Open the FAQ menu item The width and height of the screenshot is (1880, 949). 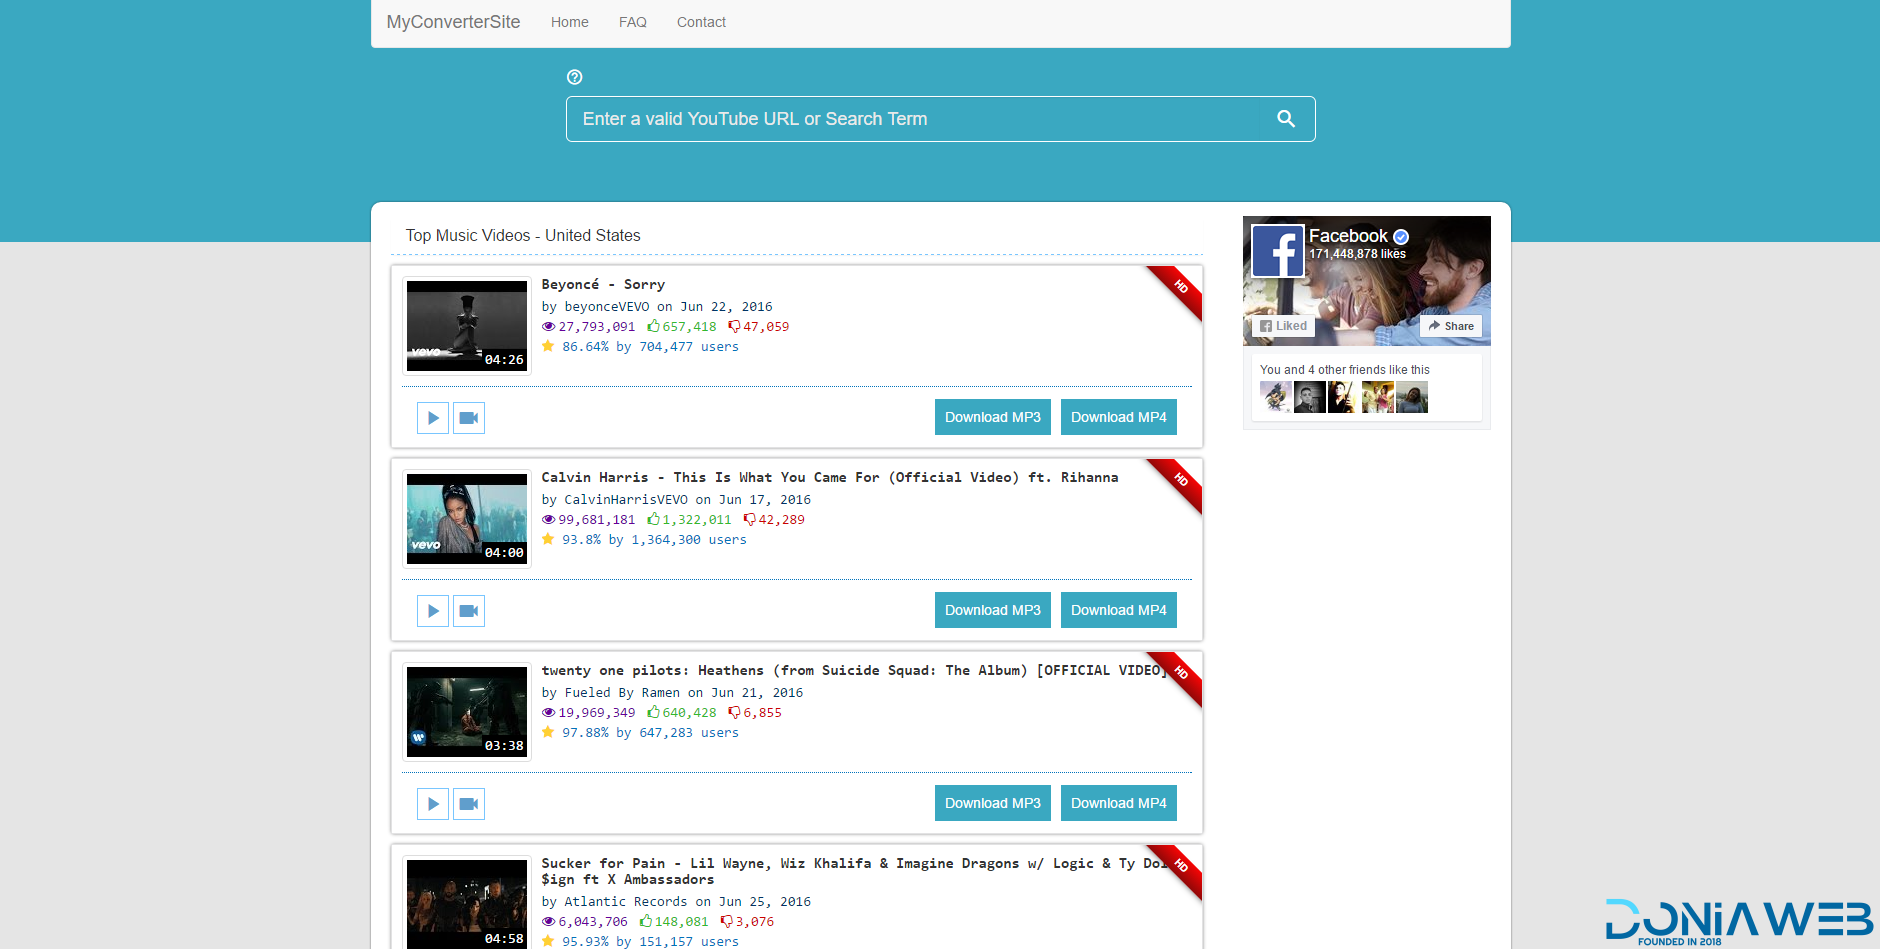tap(632, 22)
